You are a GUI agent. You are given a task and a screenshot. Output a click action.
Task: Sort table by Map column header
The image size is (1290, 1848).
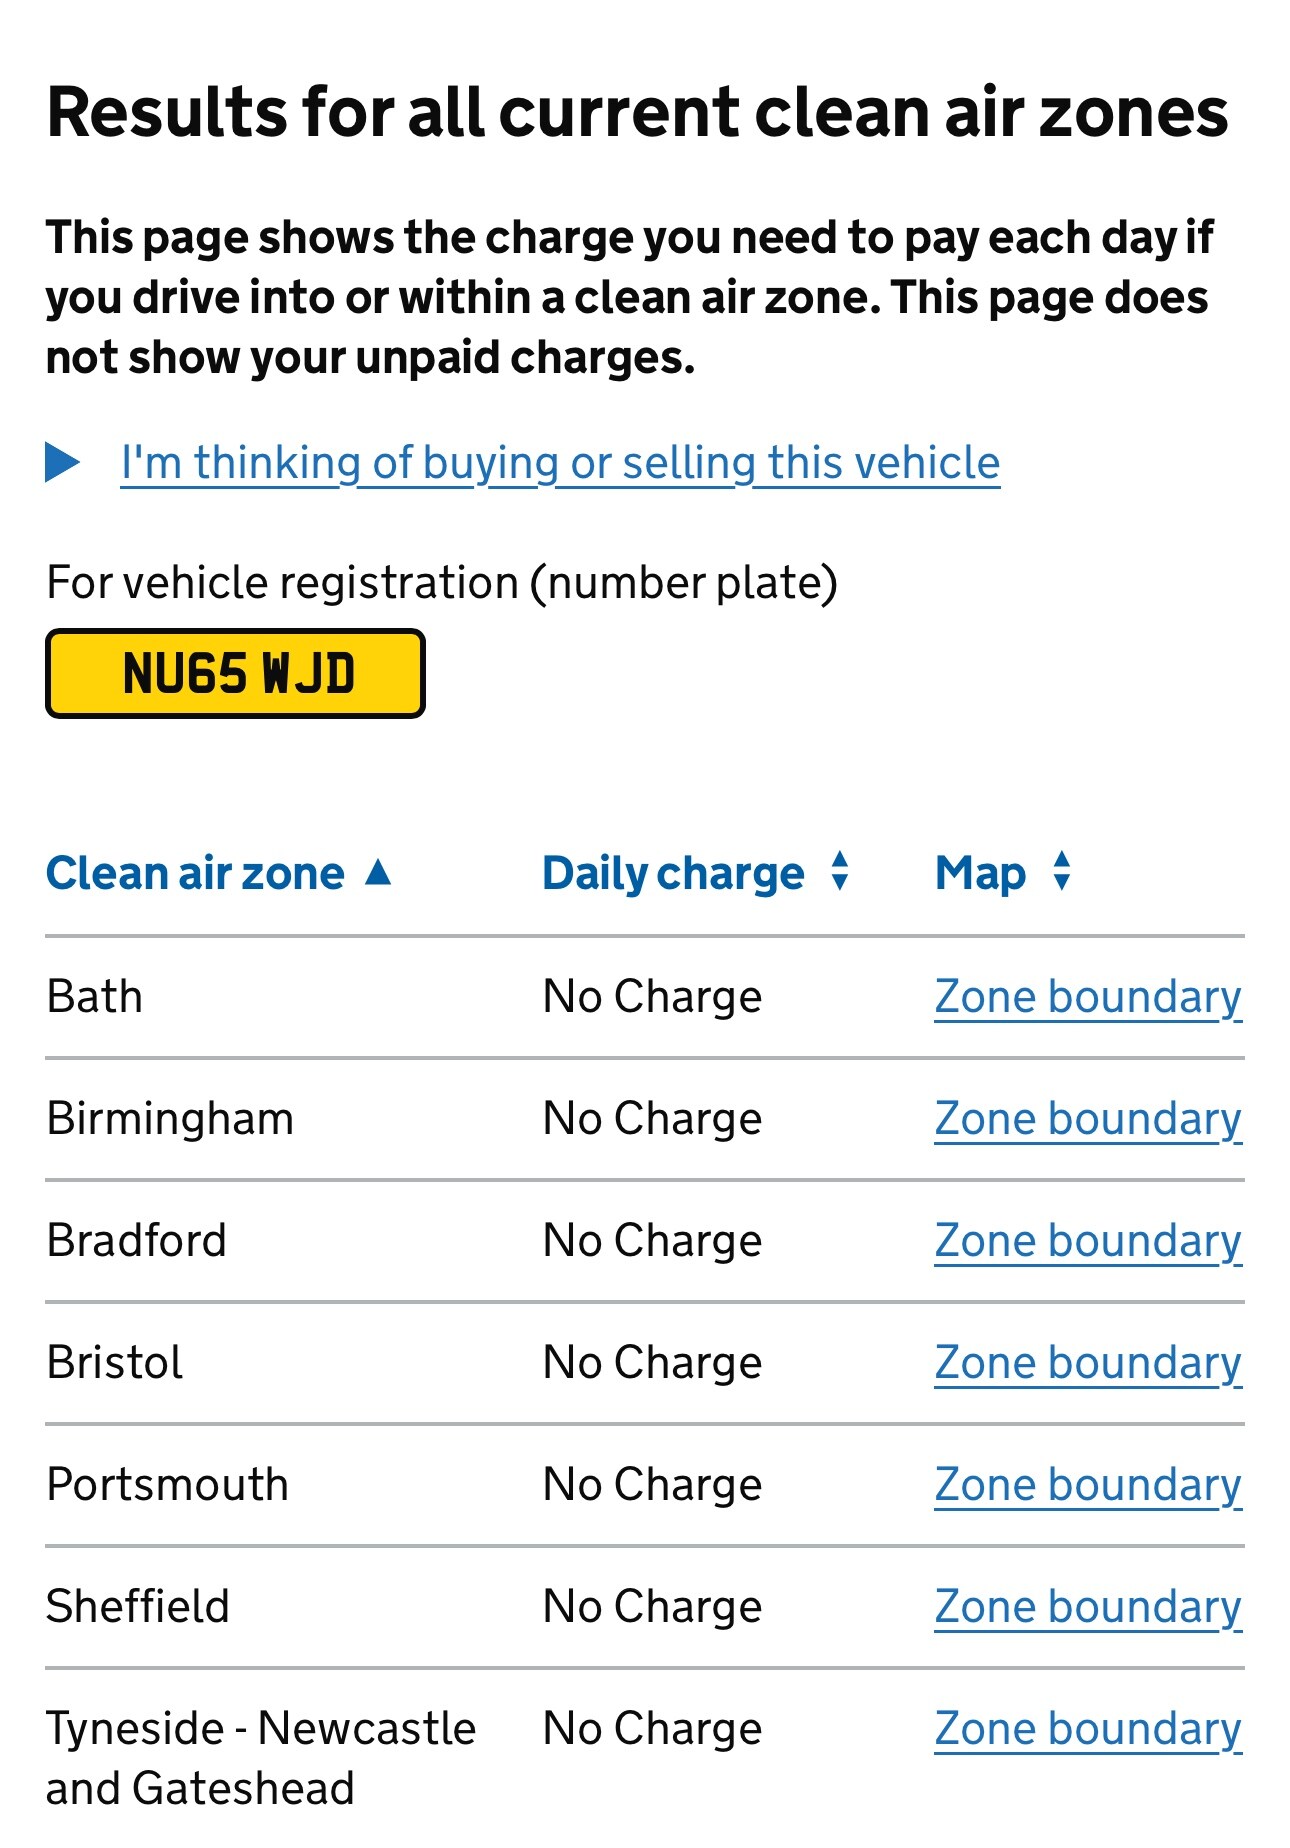(x=980, y=873)
